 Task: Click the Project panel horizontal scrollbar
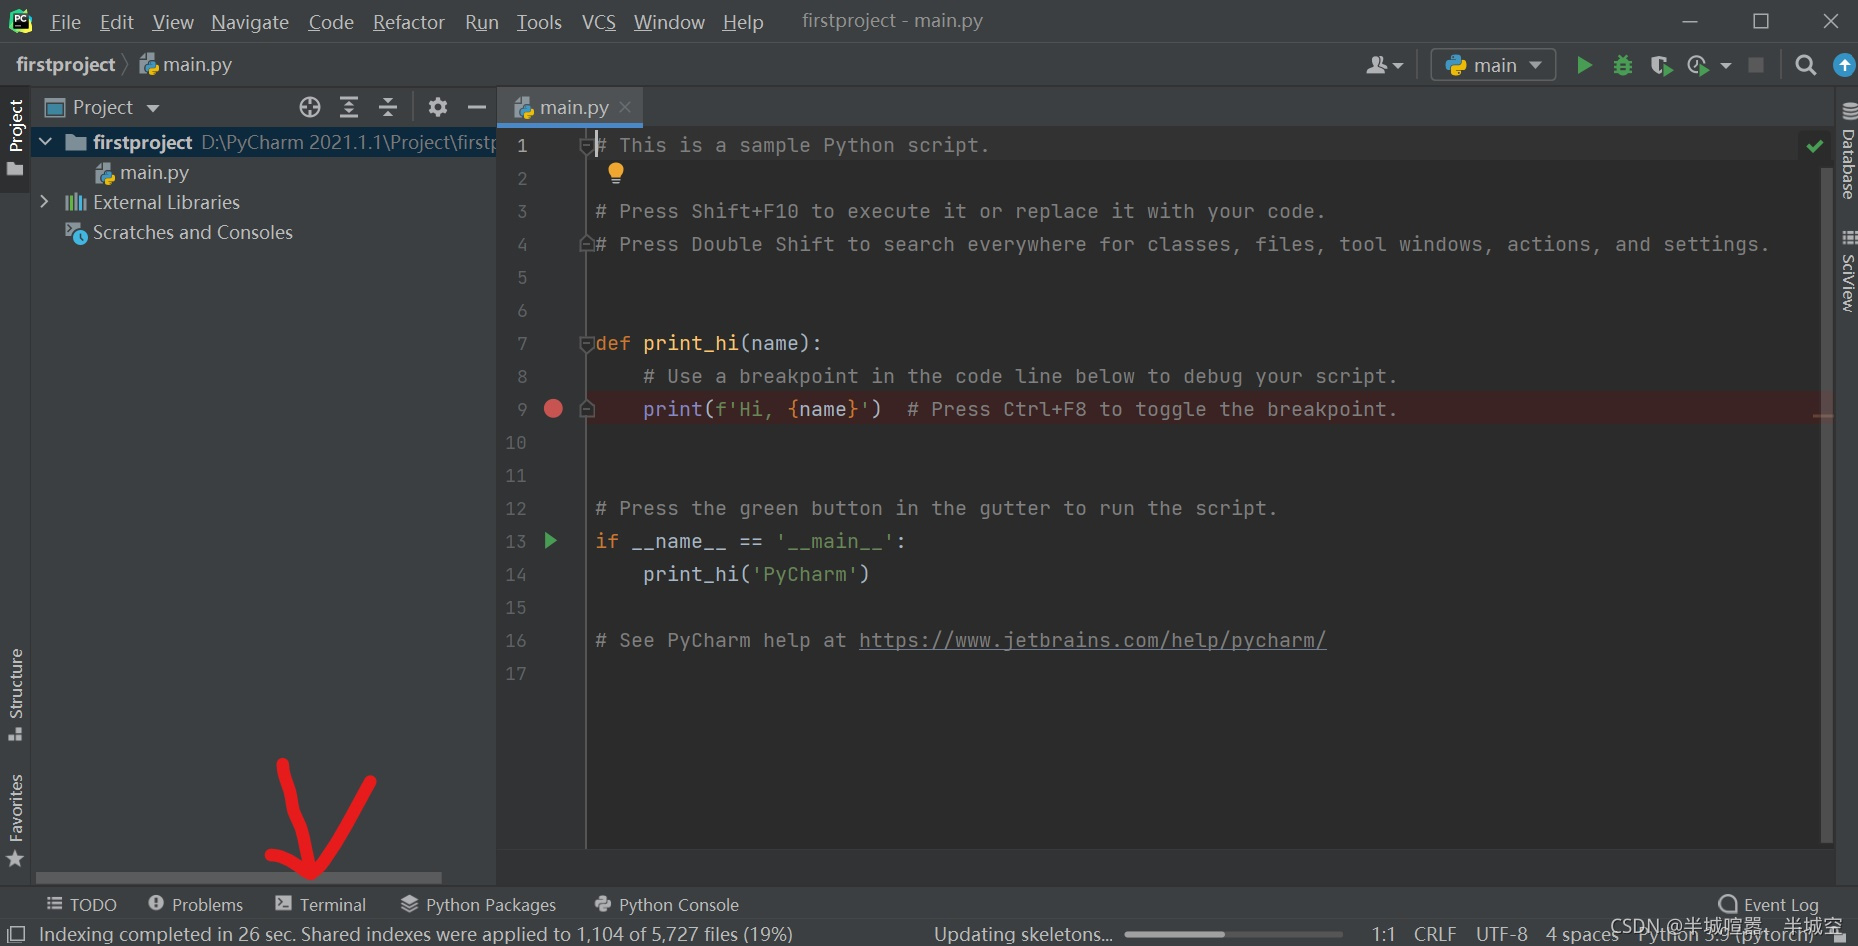click(238, 877)
